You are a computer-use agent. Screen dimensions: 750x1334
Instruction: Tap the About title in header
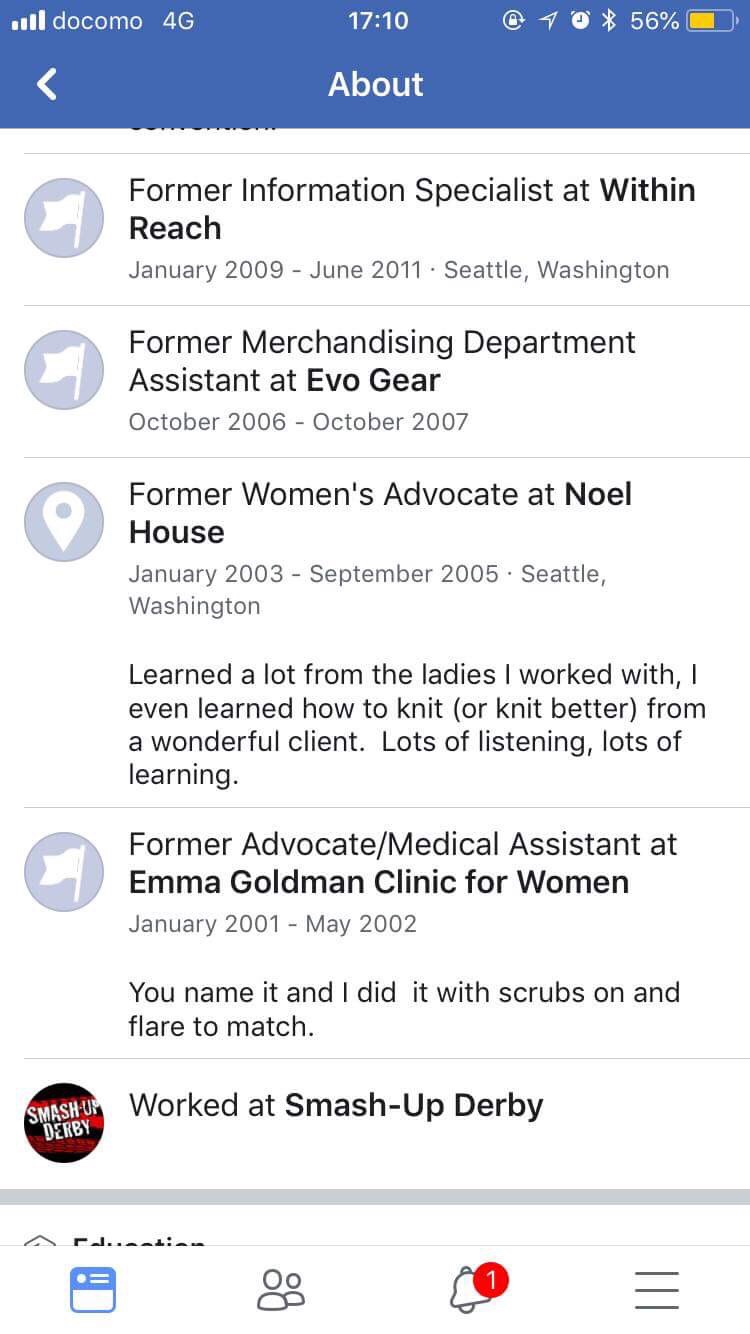tap(375, 85)
